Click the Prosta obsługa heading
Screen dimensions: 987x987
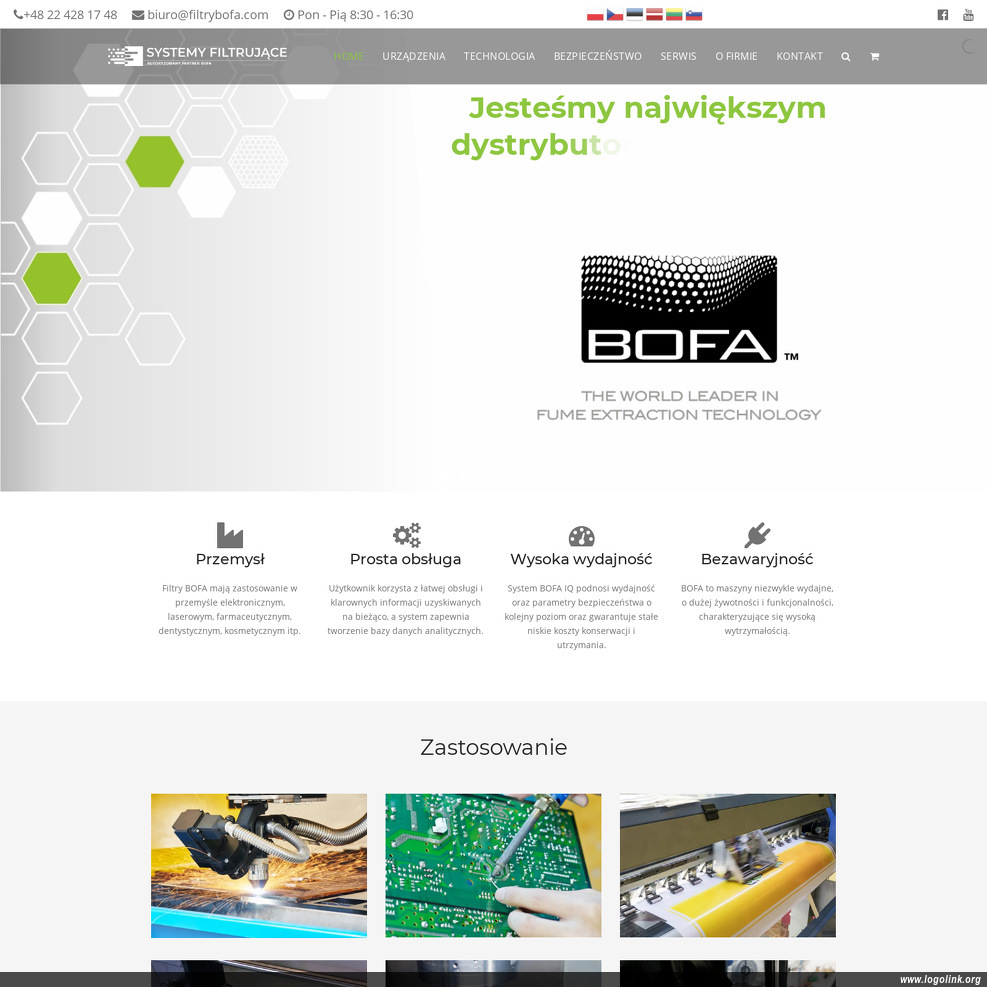[x=405, y=559]
